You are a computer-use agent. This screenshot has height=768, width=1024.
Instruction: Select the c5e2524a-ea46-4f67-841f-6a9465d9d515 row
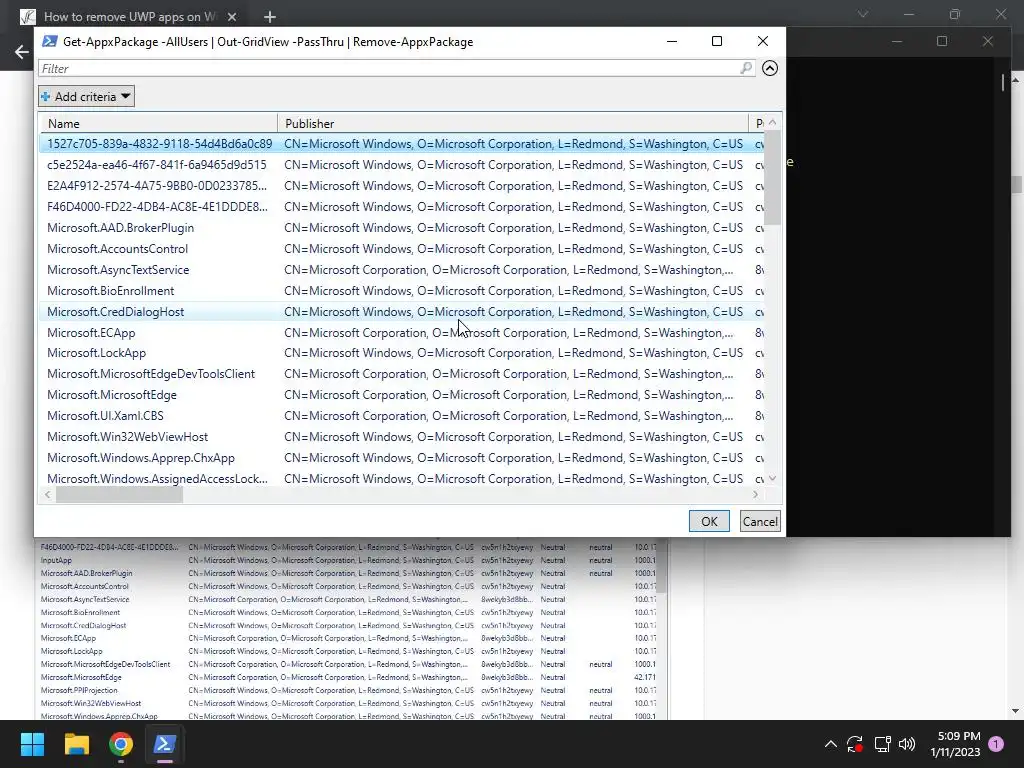[402, 165]
